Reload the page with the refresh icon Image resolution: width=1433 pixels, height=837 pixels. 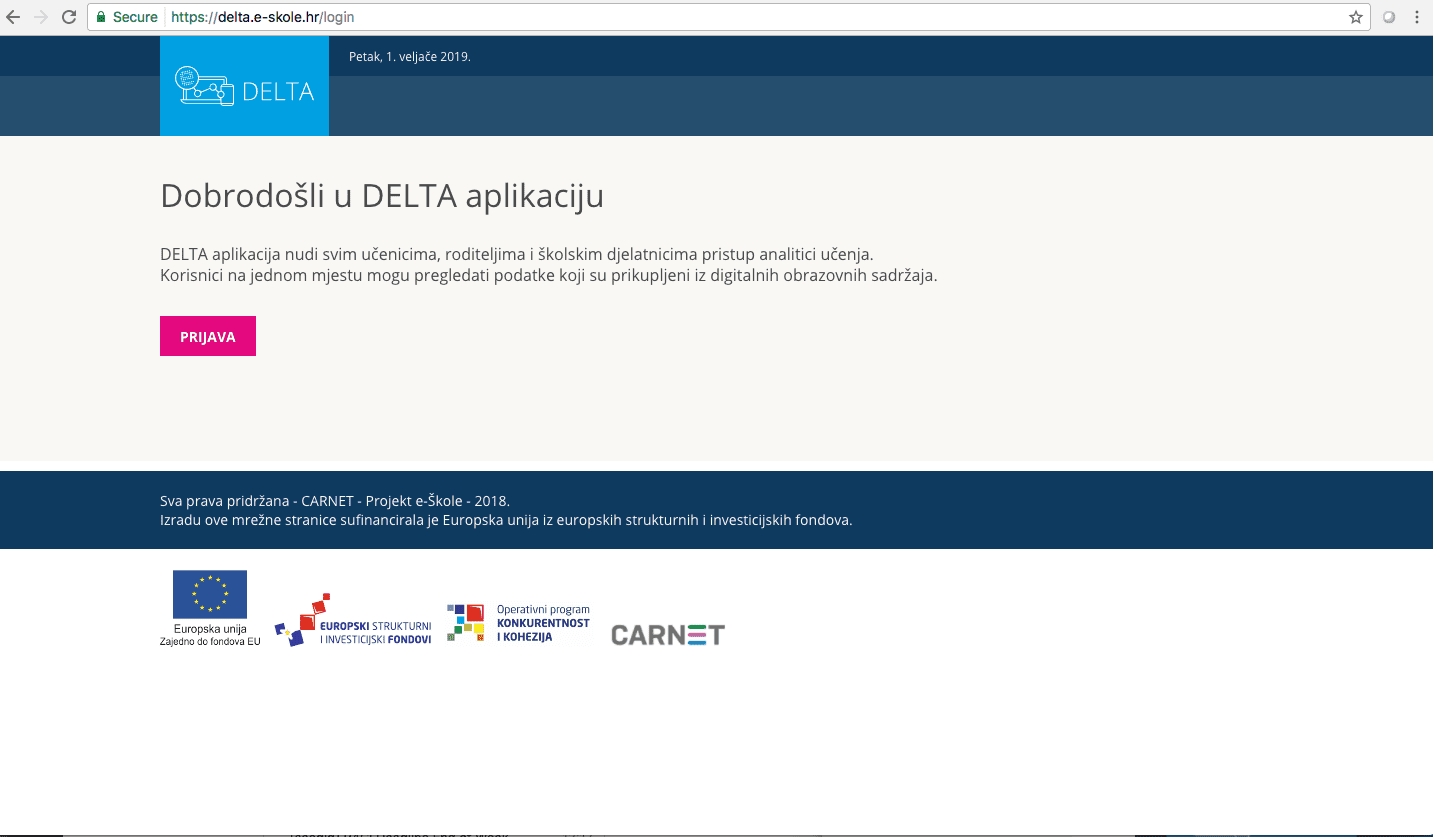(69, 17)
